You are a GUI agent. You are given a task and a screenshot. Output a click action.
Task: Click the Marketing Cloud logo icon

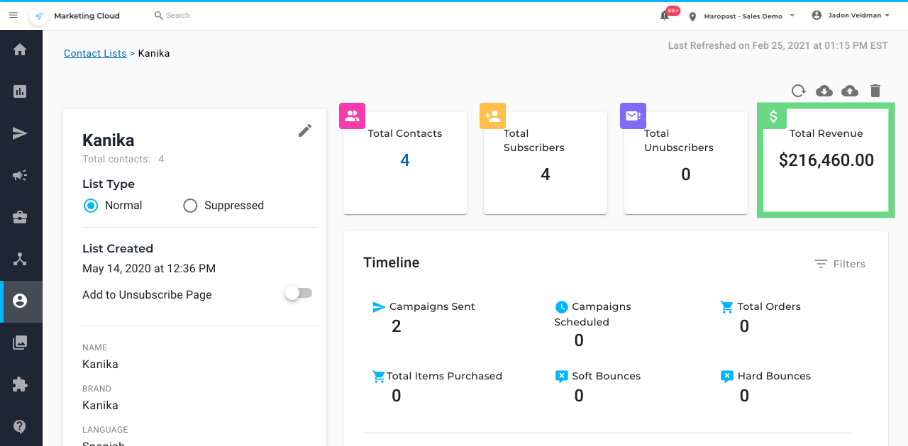pos(39,16)
